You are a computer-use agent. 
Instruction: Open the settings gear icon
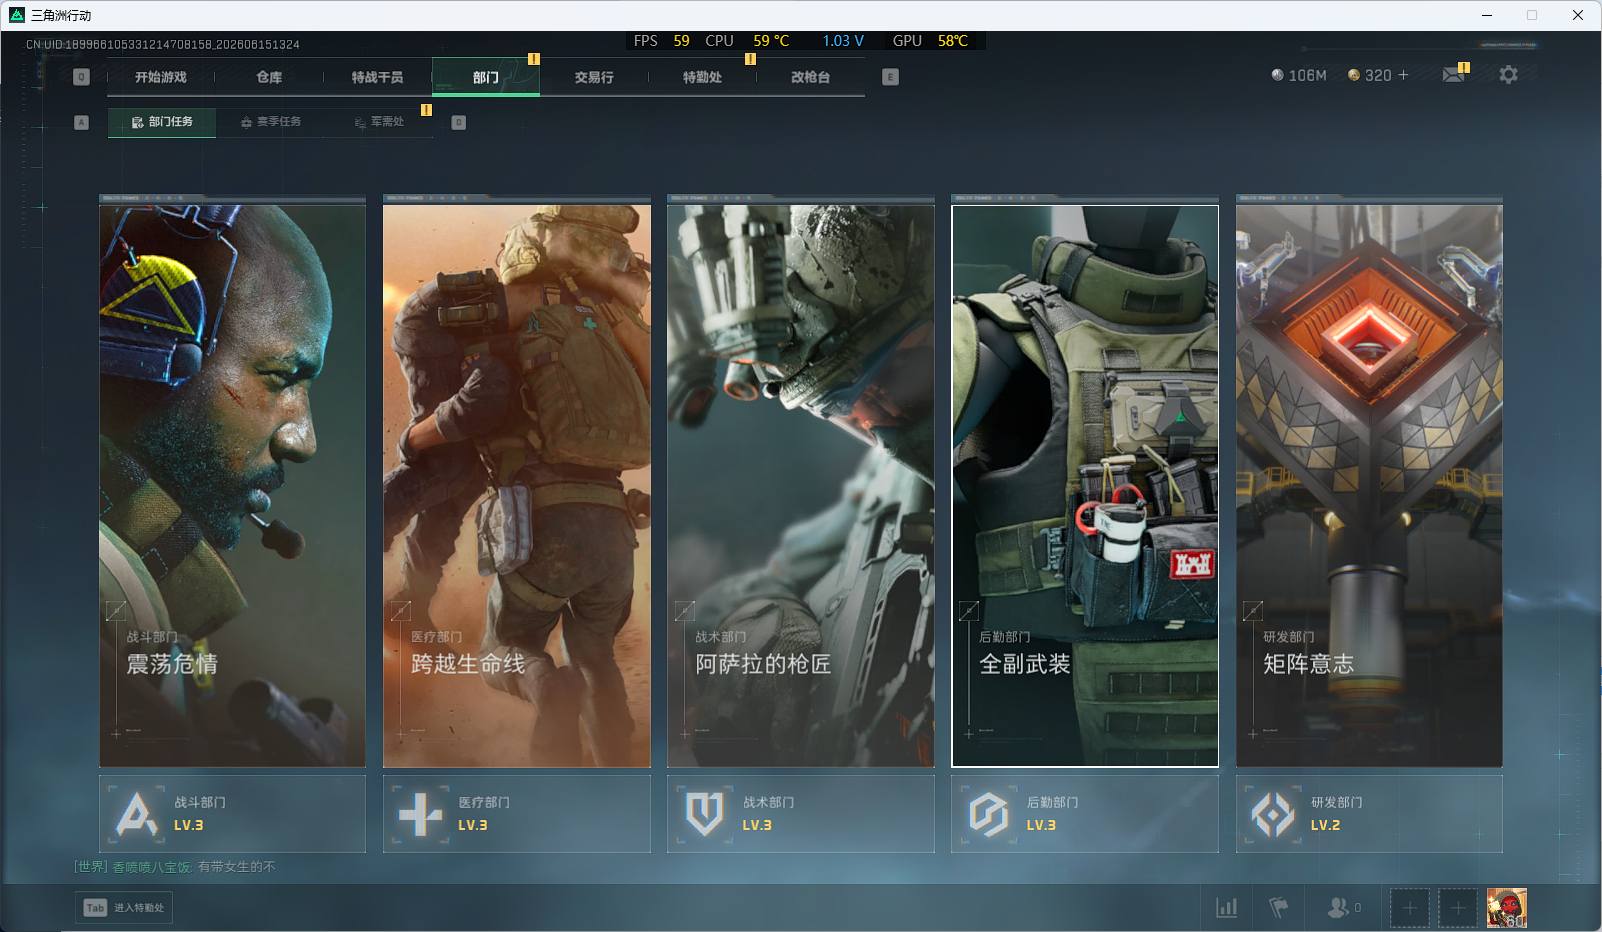coord(1508,75)
